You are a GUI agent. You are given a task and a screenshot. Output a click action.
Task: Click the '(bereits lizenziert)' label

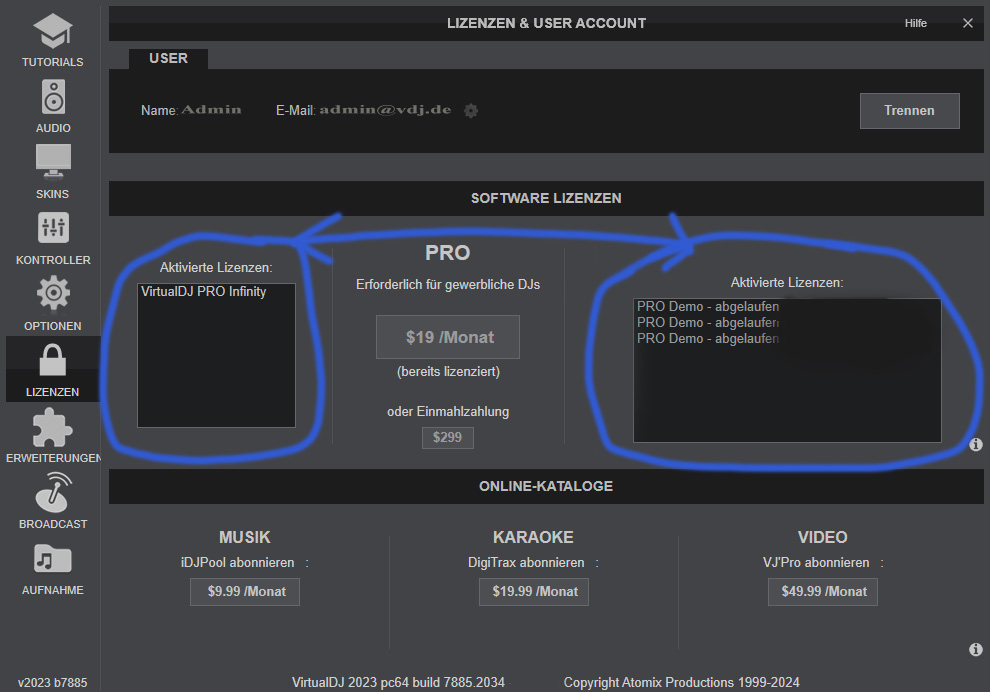click(x=448, y=372)
